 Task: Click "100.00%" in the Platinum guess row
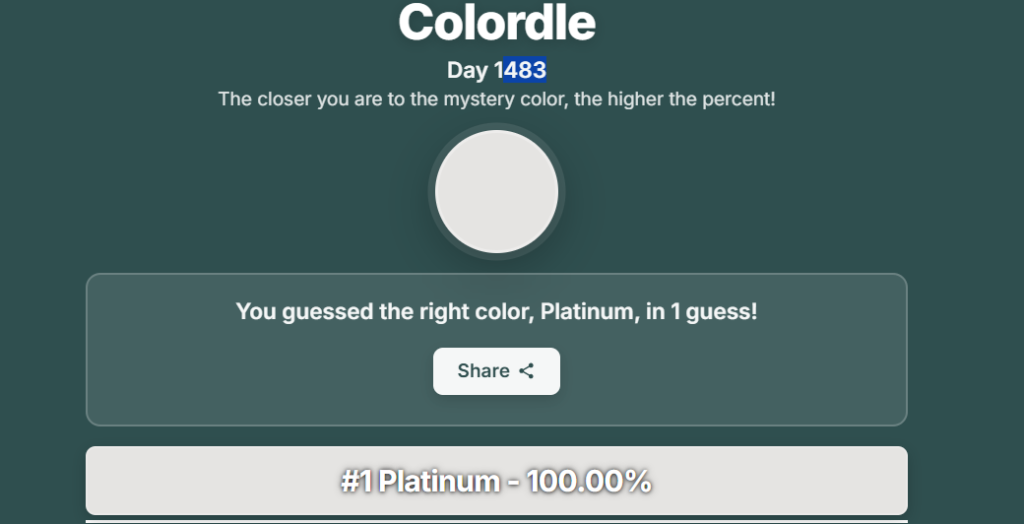point(590,481)
